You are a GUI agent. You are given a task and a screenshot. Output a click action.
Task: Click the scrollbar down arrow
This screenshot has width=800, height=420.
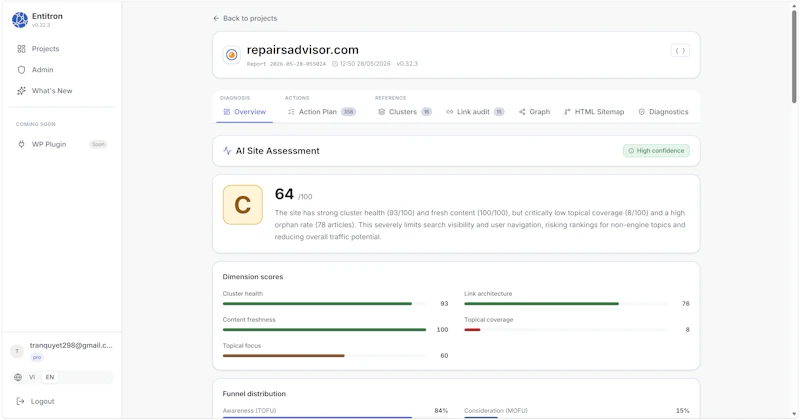point(794,414)
